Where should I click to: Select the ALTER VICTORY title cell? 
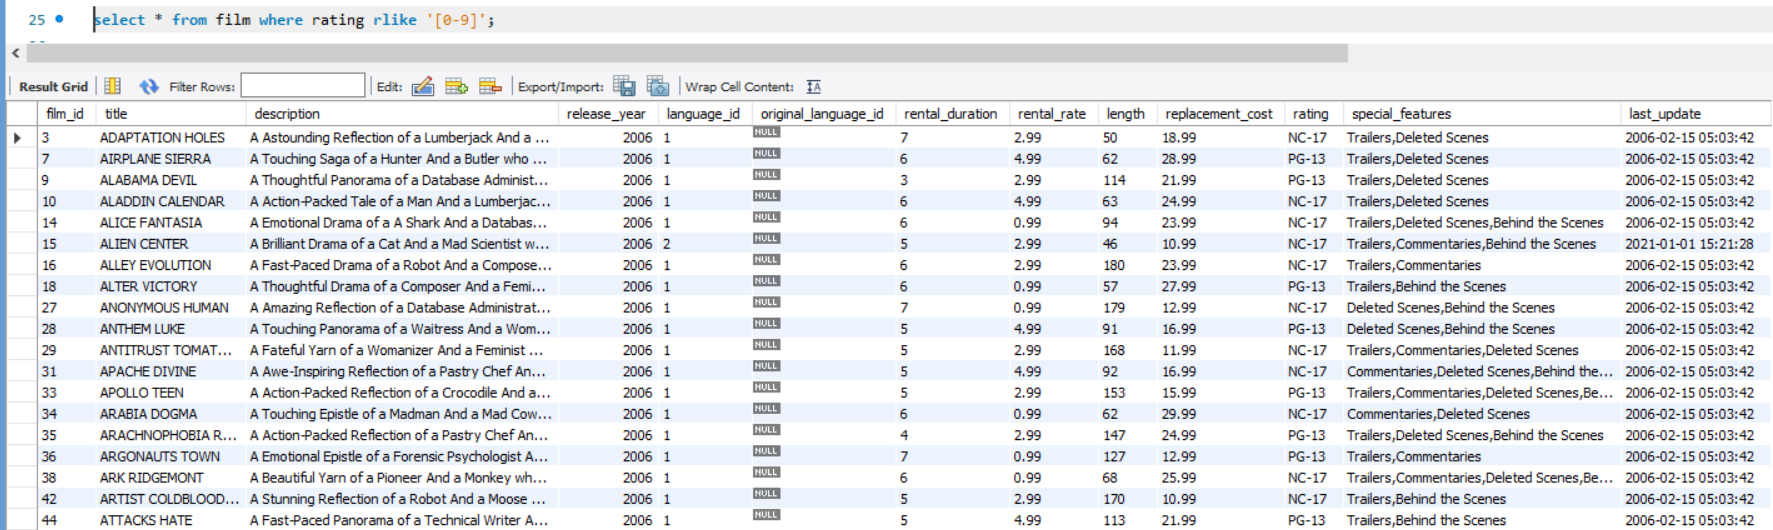click(x=171, y=286)
